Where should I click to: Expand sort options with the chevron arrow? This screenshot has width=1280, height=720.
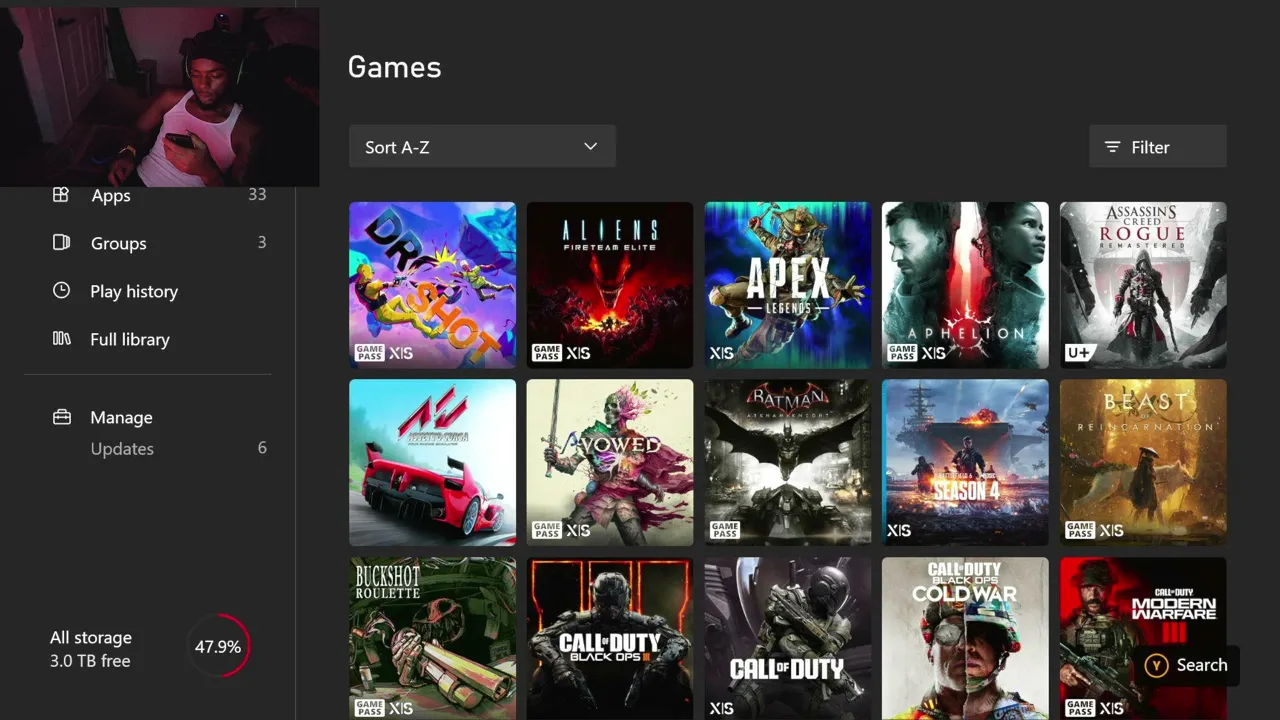click(x=590, y=147)
